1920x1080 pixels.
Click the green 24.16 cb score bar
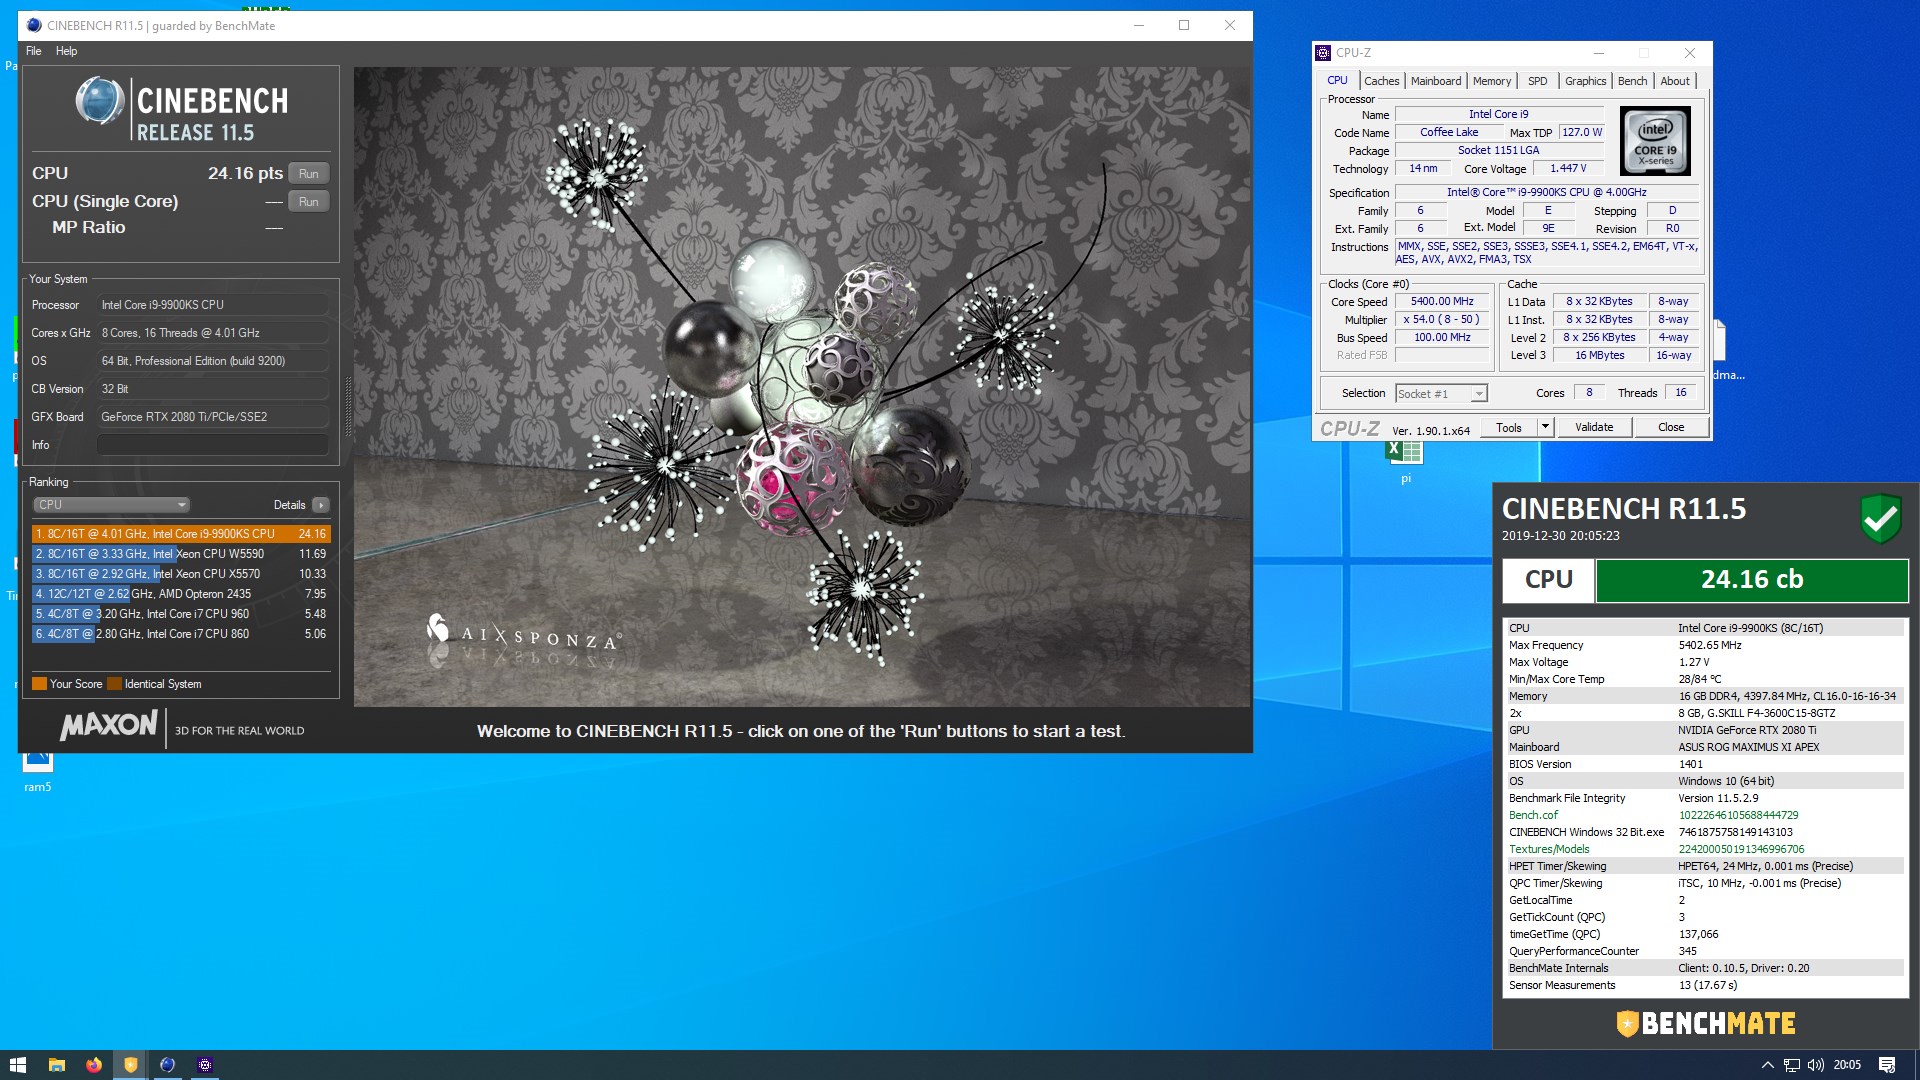[1752, 580]
